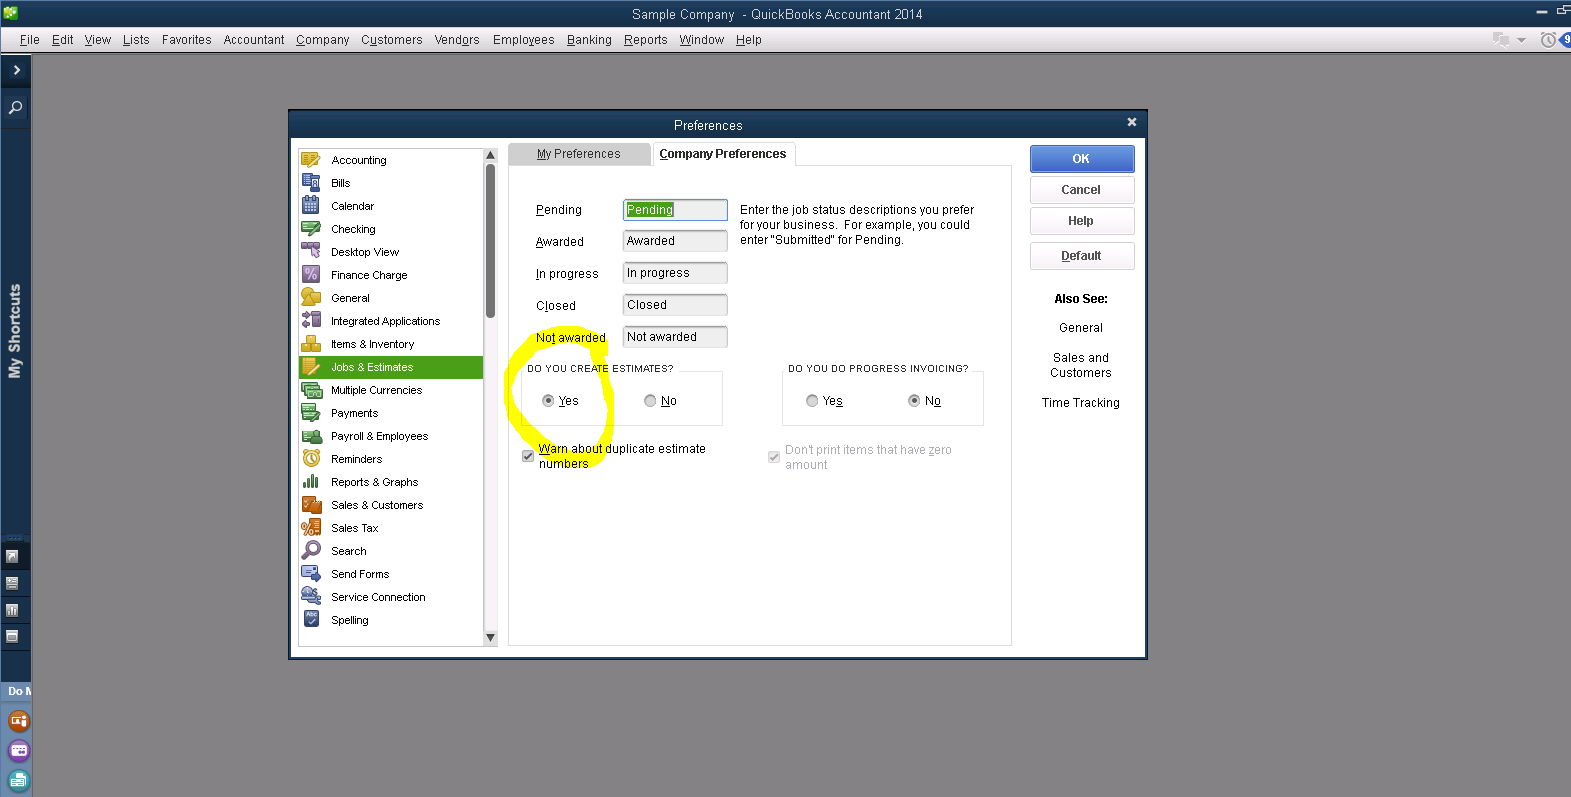The image size is (1571, 797).
Task: Open the Banking menu
Action: [589, 40]
